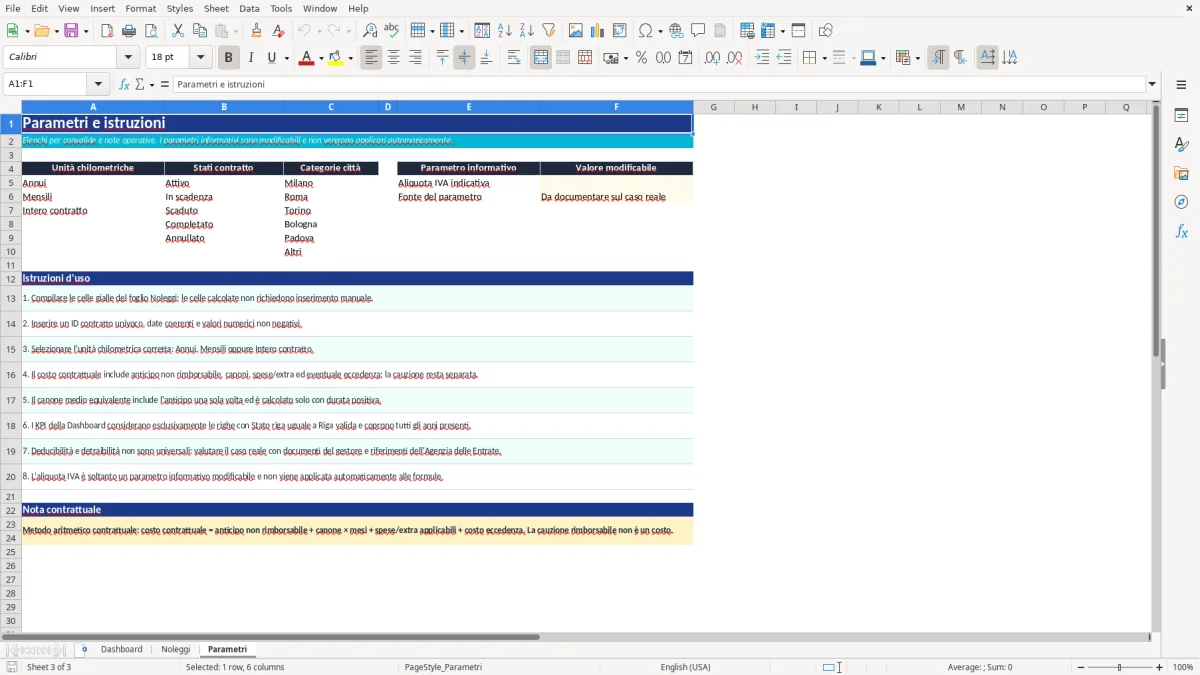Open the Data menu
Viewport: 1200px width, 675px height.
(249, 8)
